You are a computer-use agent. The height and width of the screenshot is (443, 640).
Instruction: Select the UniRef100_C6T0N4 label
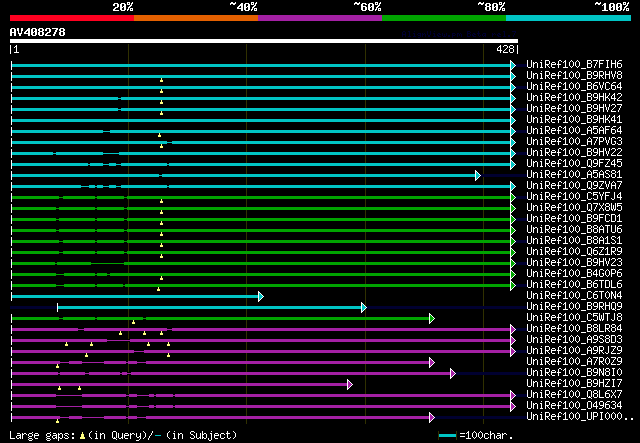click(574, 296)
